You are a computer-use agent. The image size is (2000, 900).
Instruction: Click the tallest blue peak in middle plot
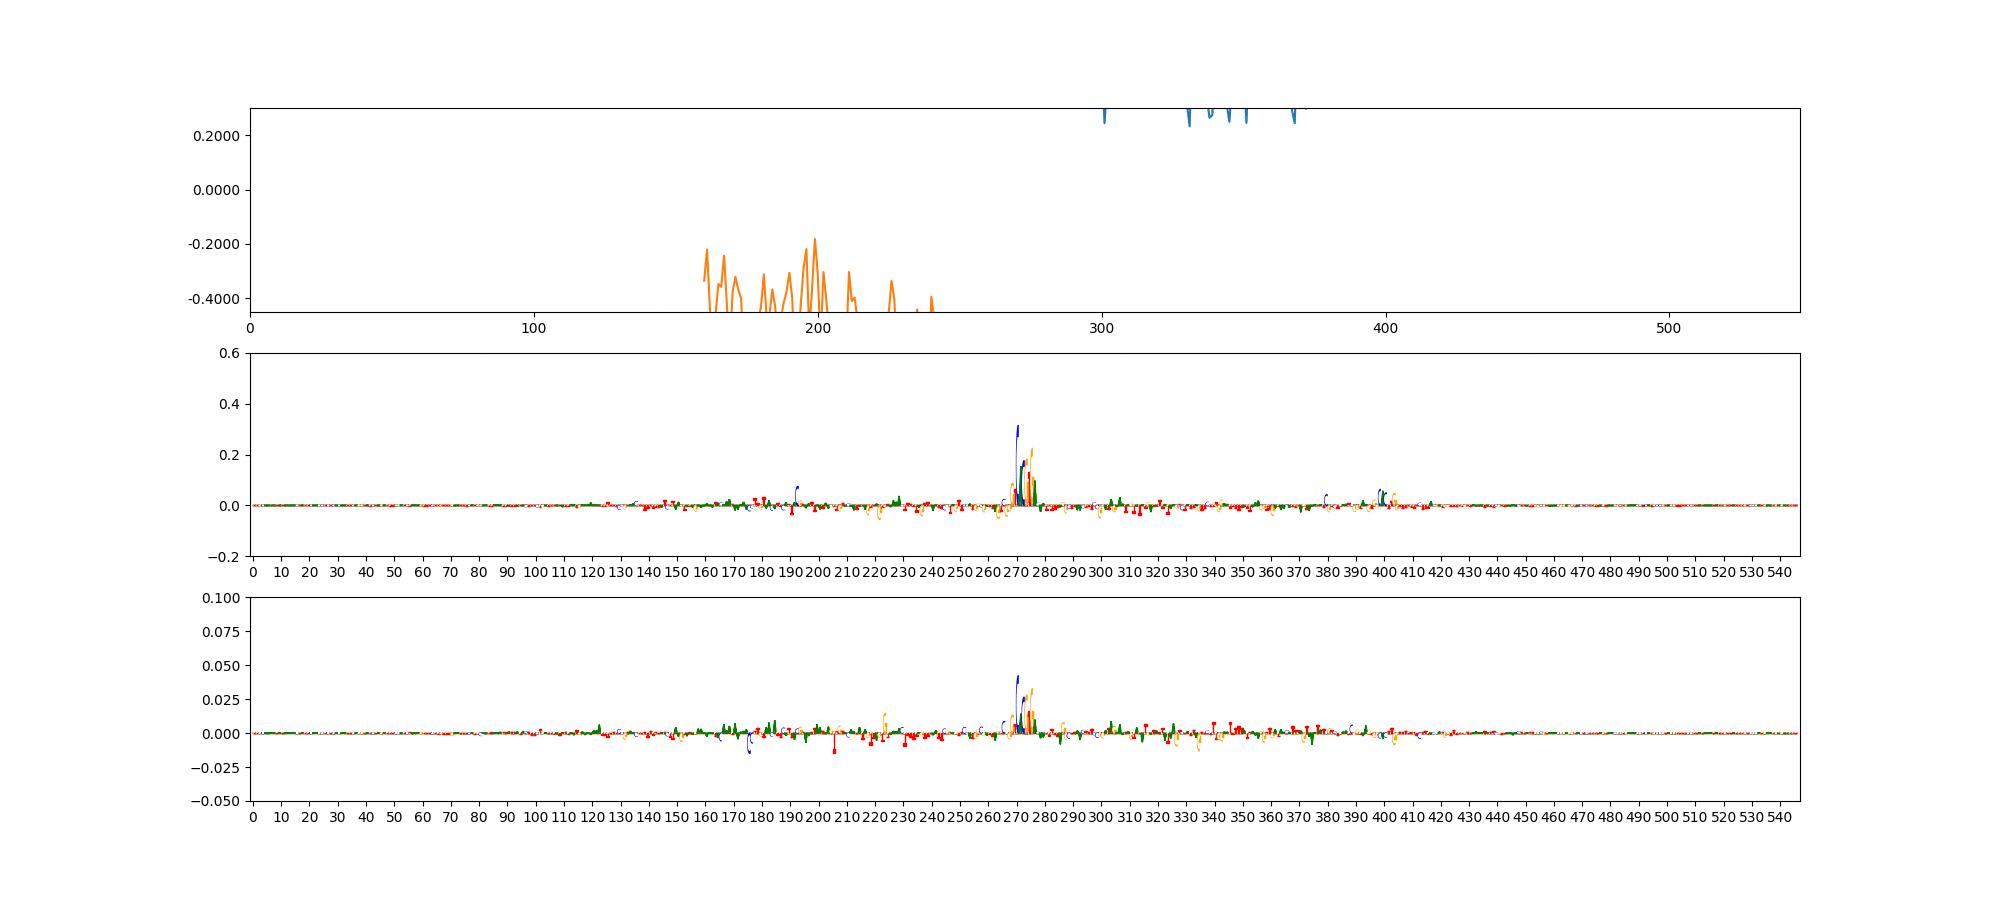tap(1017, 428)
